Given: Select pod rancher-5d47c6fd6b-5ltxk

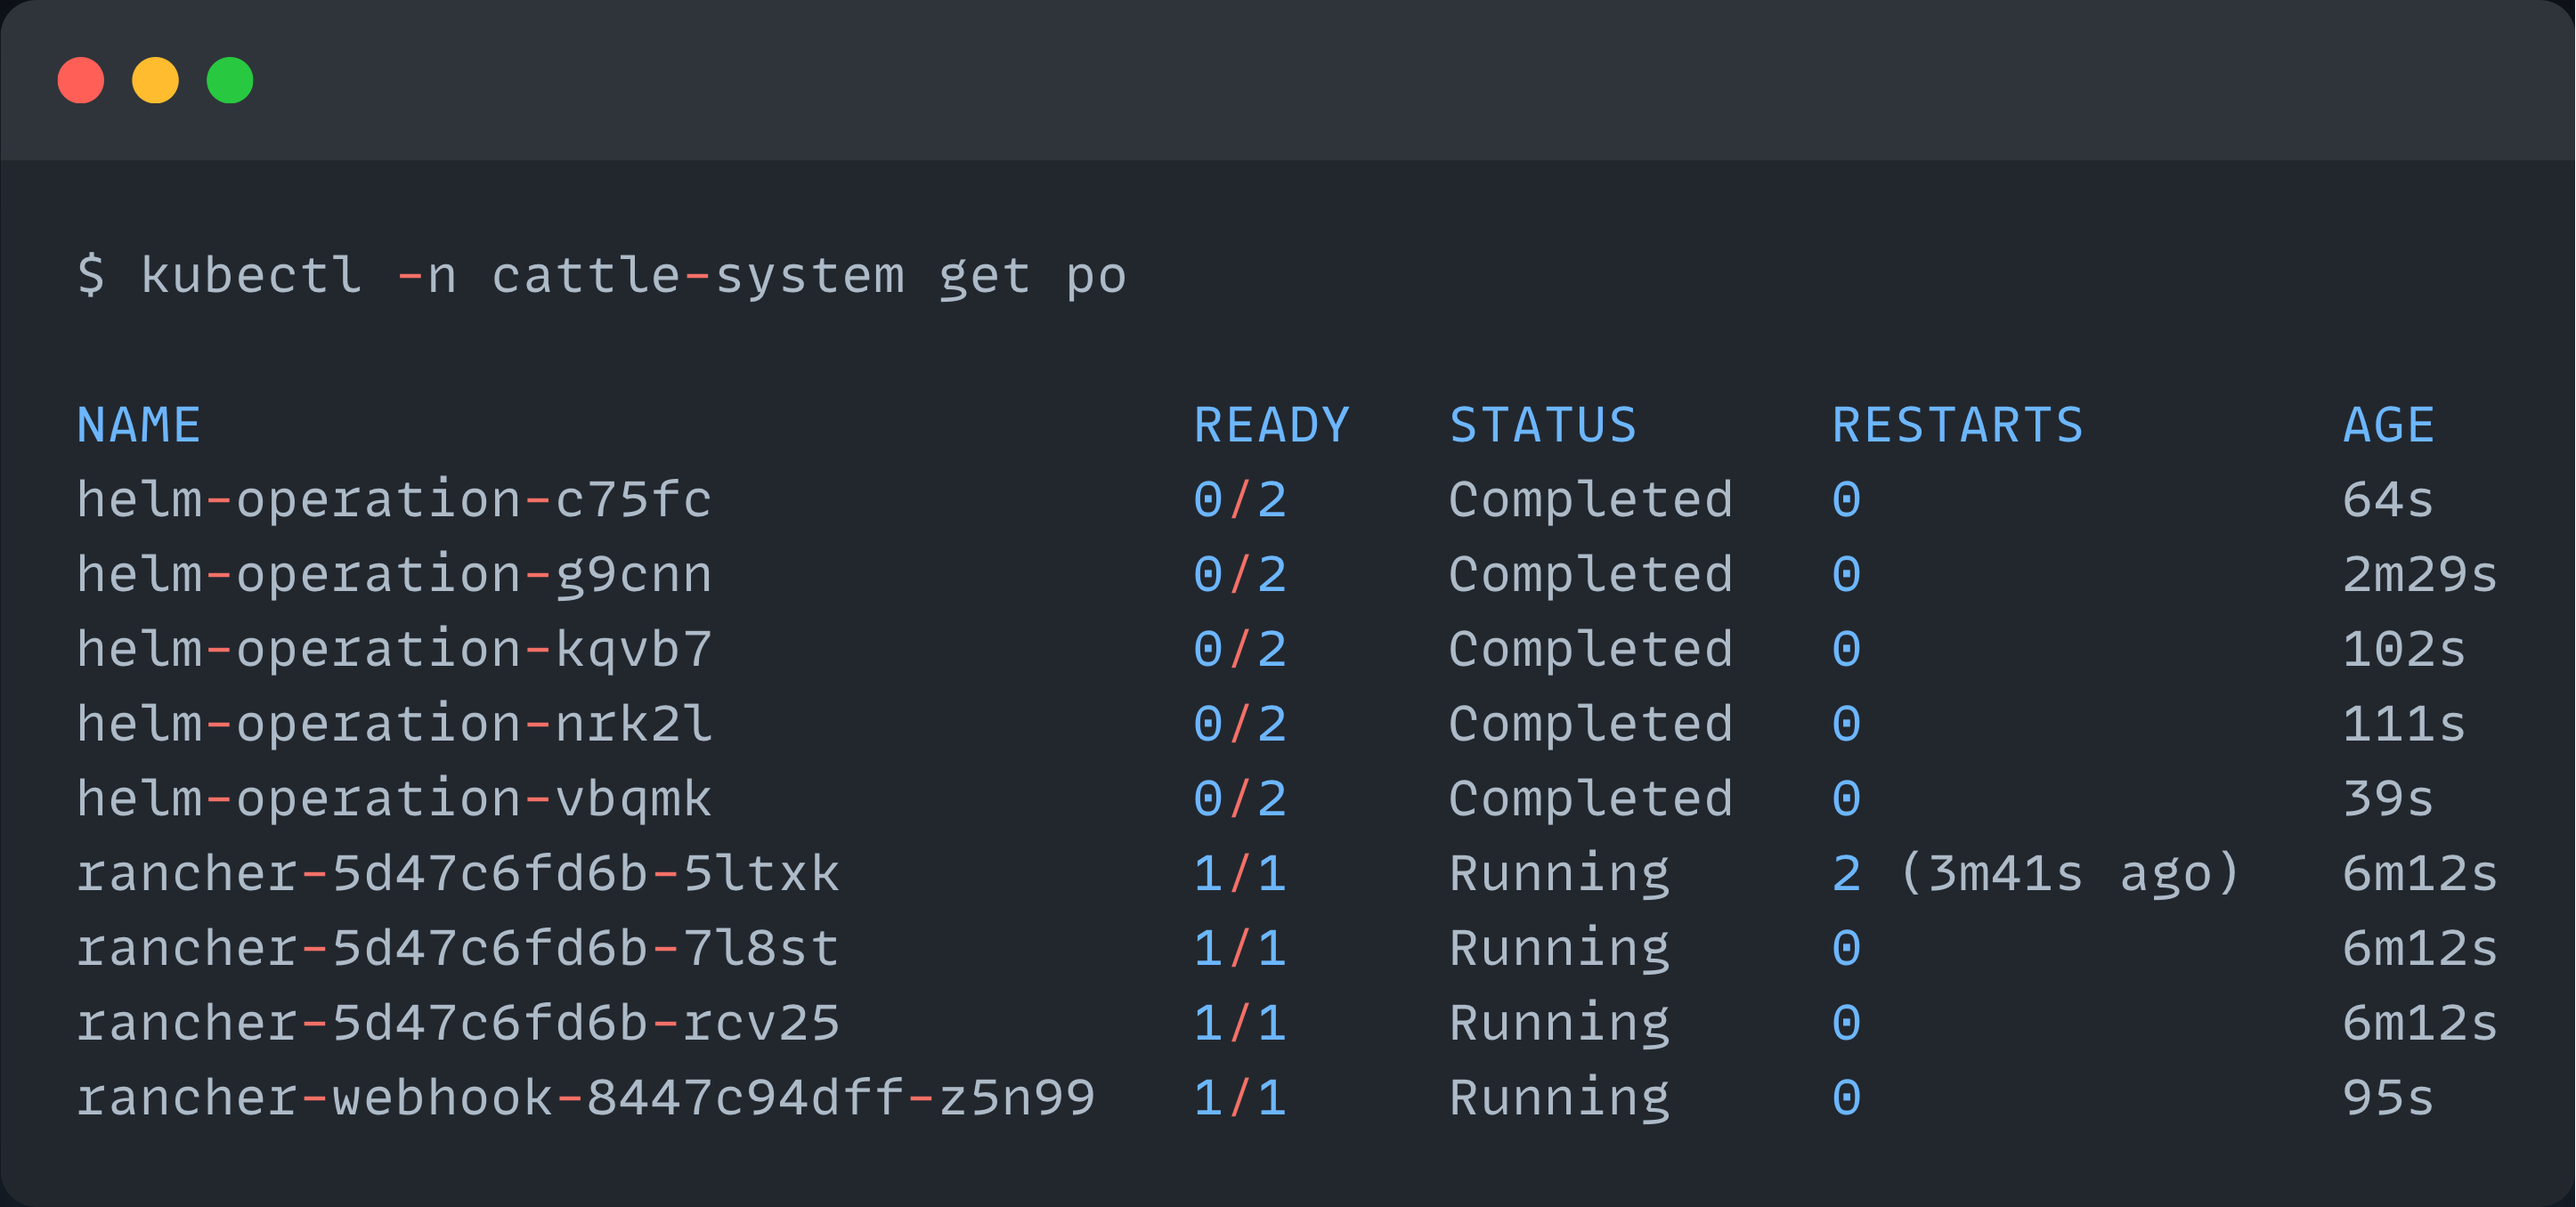Looking at the screenshot, I should (458, 872).
